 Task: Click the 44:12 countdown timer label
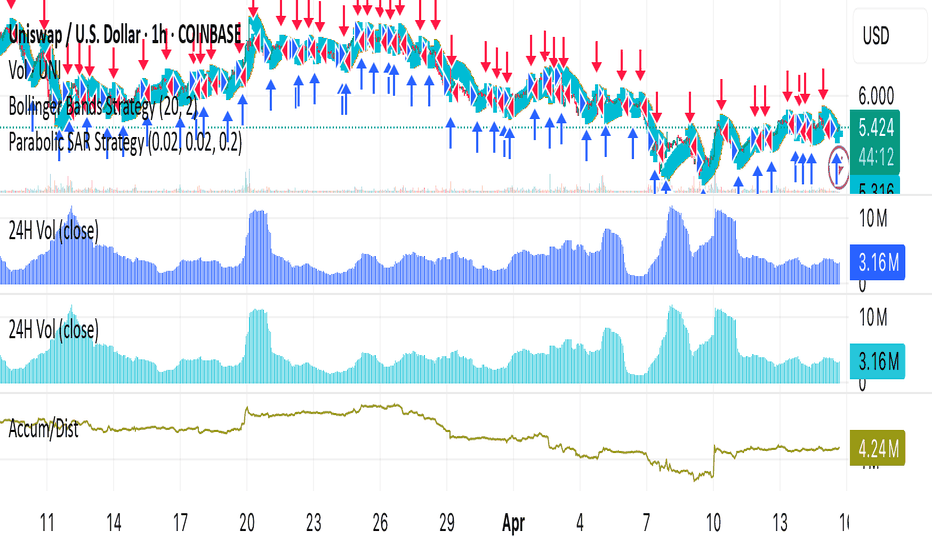tap(875, 158)
